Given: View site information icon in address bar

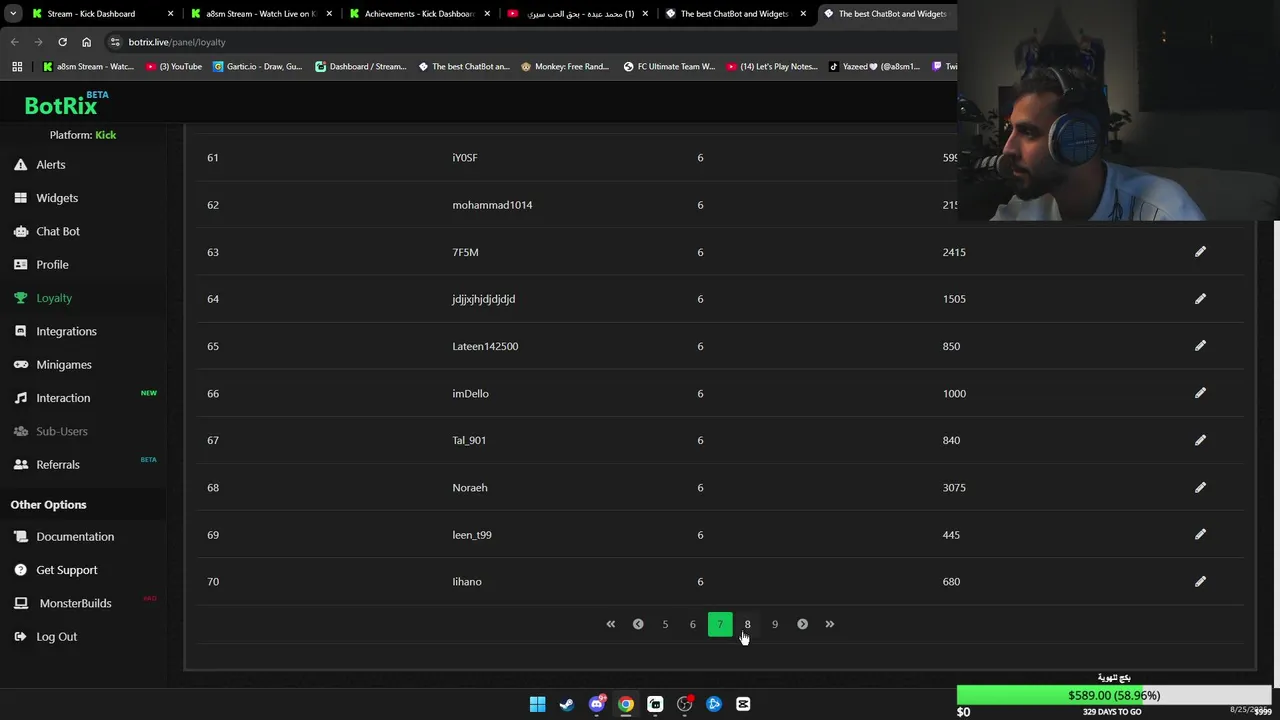Looking at the screenshot, I should point(115,42).
